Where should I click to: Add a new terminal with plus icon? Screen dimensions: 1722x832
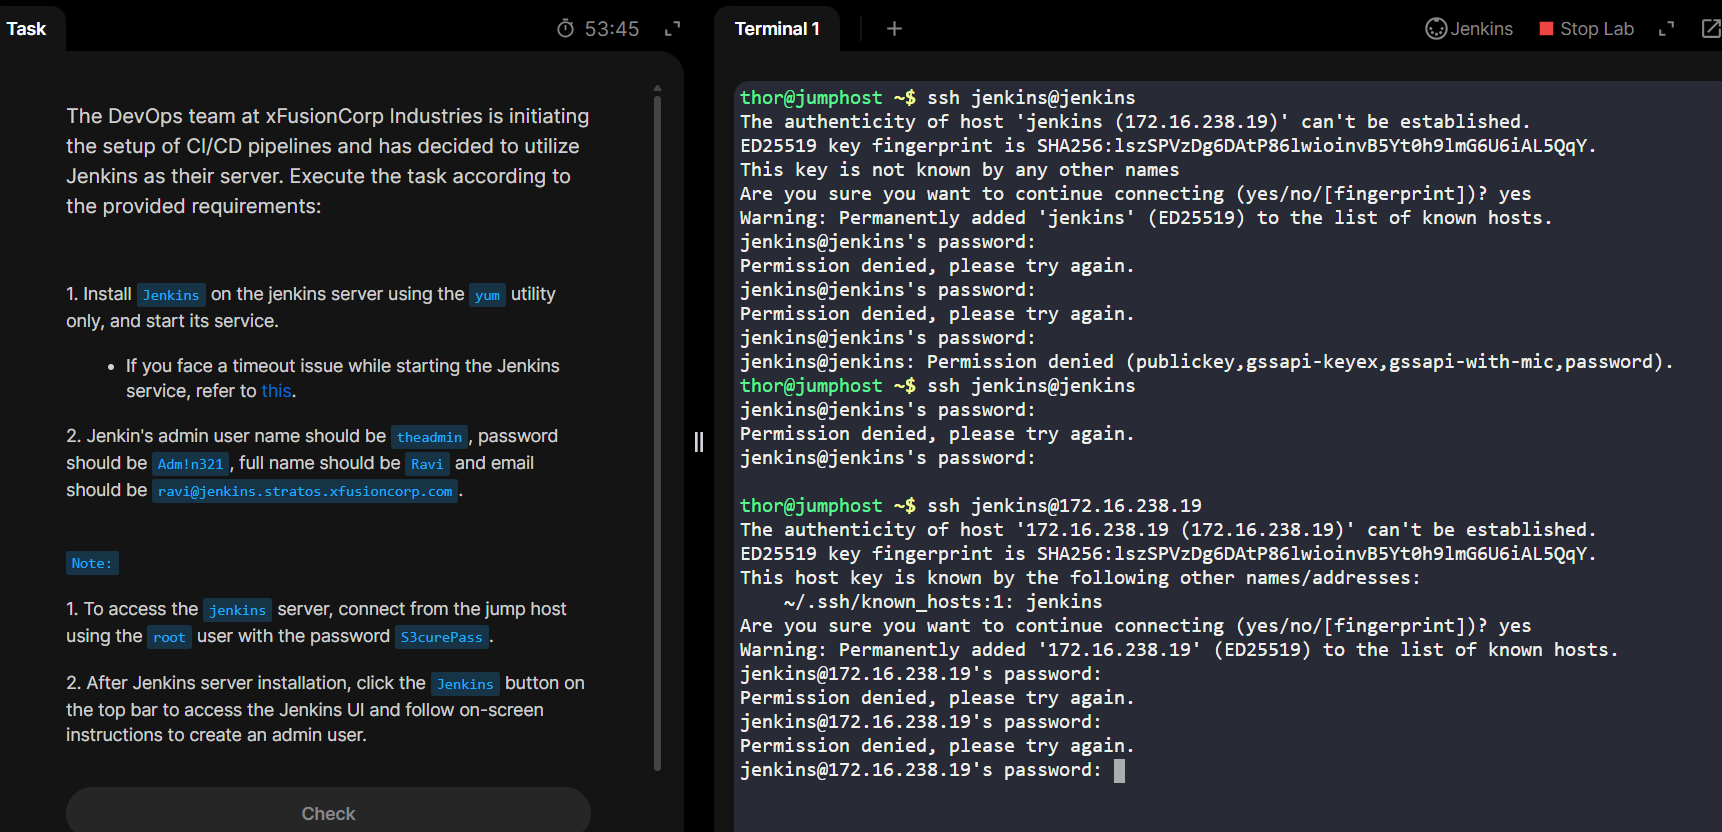(x=894, y=29)
